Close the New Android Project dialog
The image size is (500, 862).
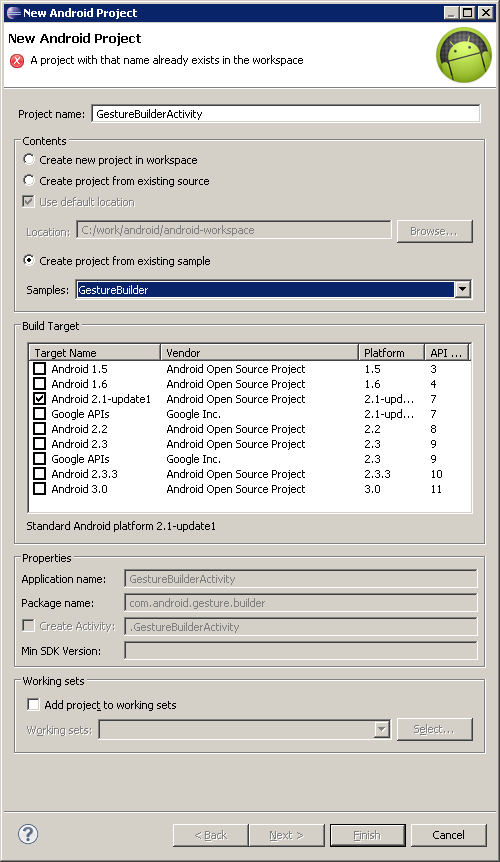tap(485, 13)
